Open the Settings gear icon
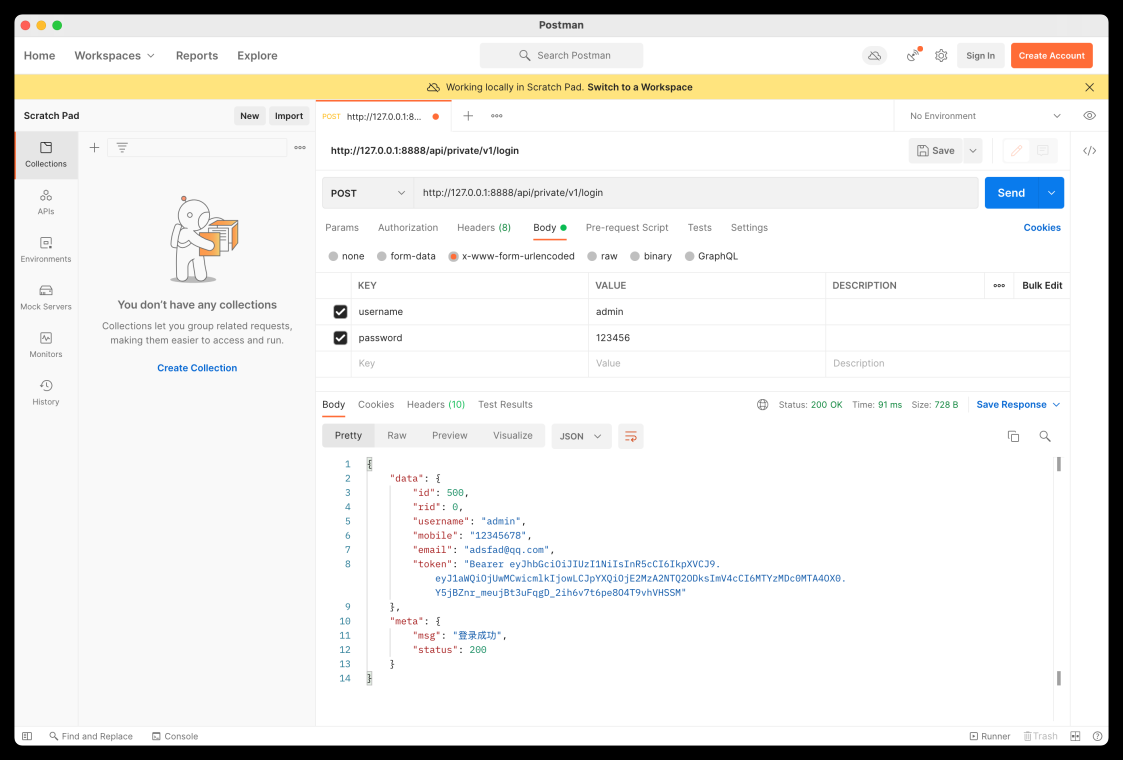This screenshot has width=1123, height=760. click(941, 56)
